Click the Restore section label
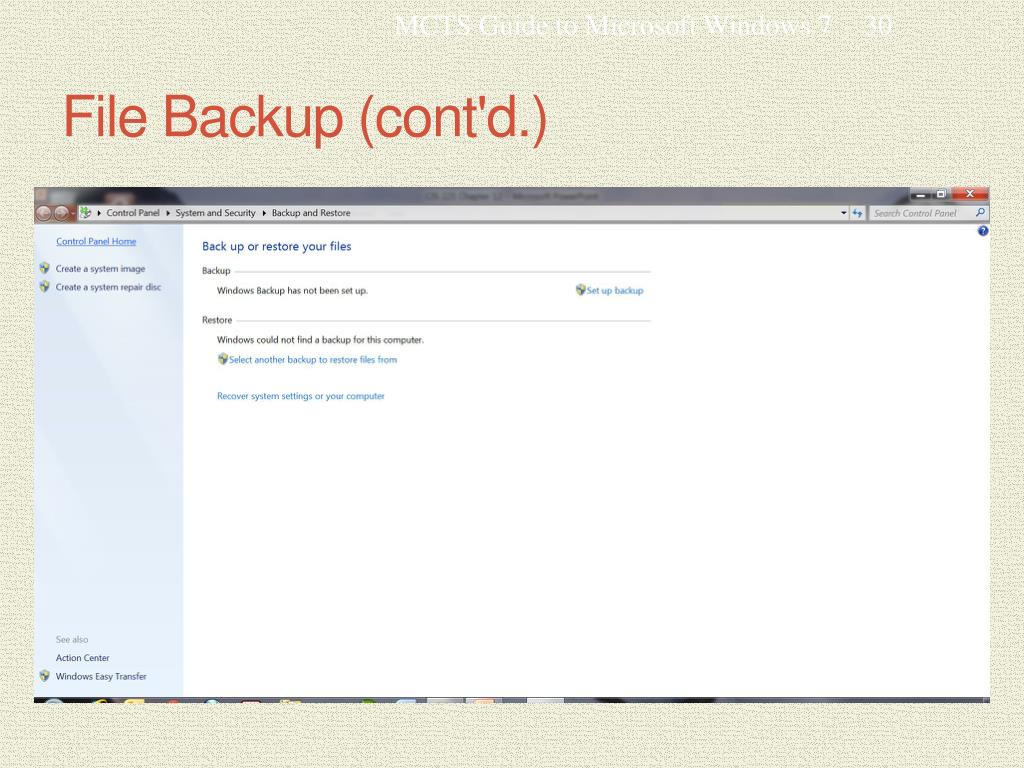This screenshot has height=768, width=1024. [217, 320]
